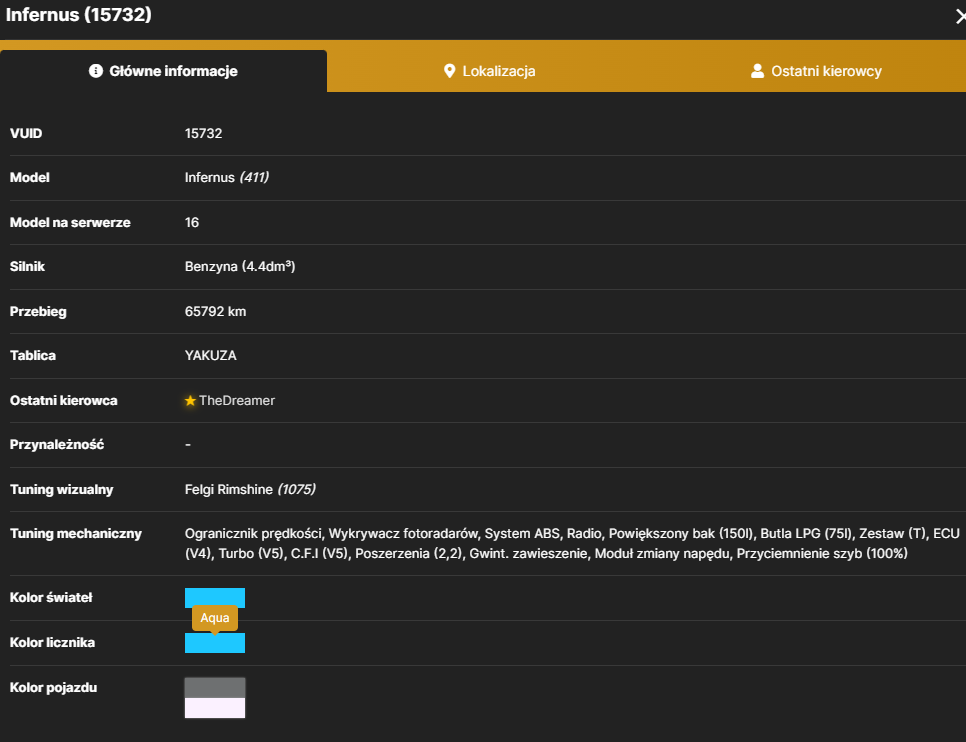Click the Tuning mechaniczny parts list text
Screen dimensions: 966x742
572,544
